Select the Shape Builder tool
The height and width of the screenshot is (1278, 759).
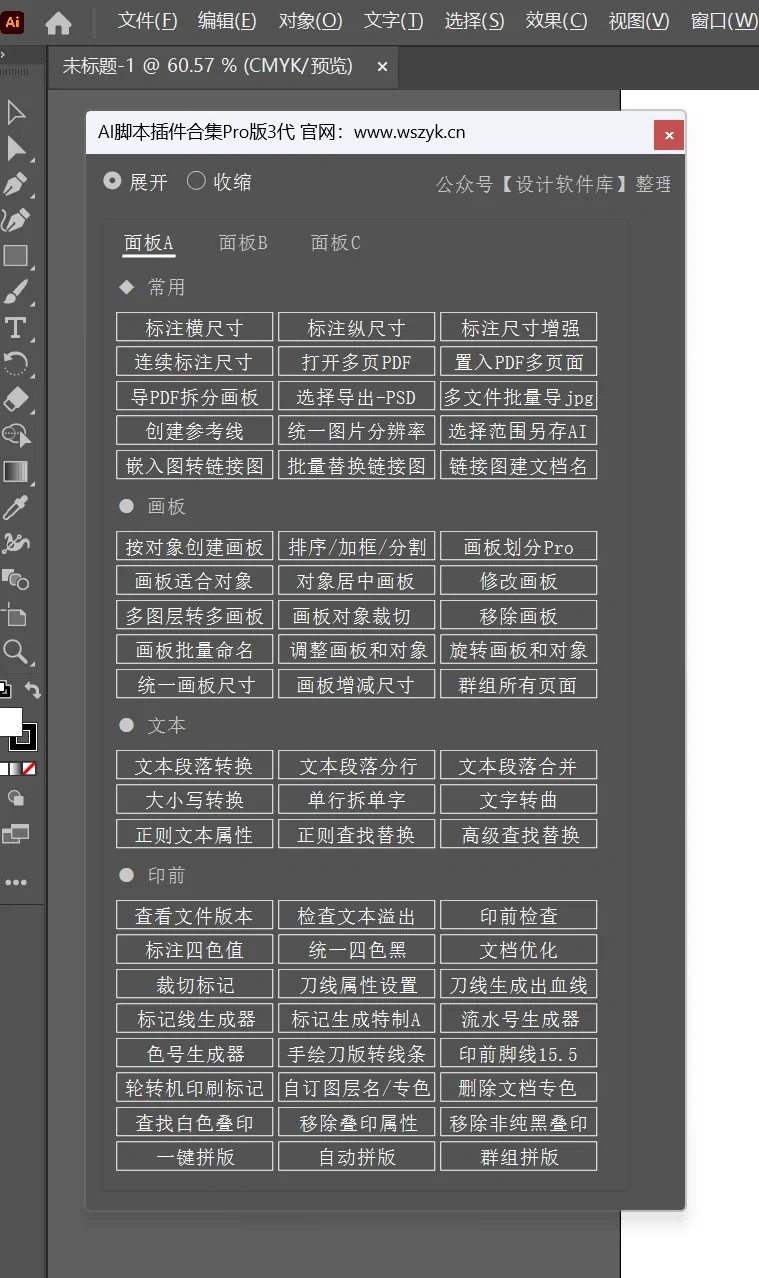tap(16, 435)
